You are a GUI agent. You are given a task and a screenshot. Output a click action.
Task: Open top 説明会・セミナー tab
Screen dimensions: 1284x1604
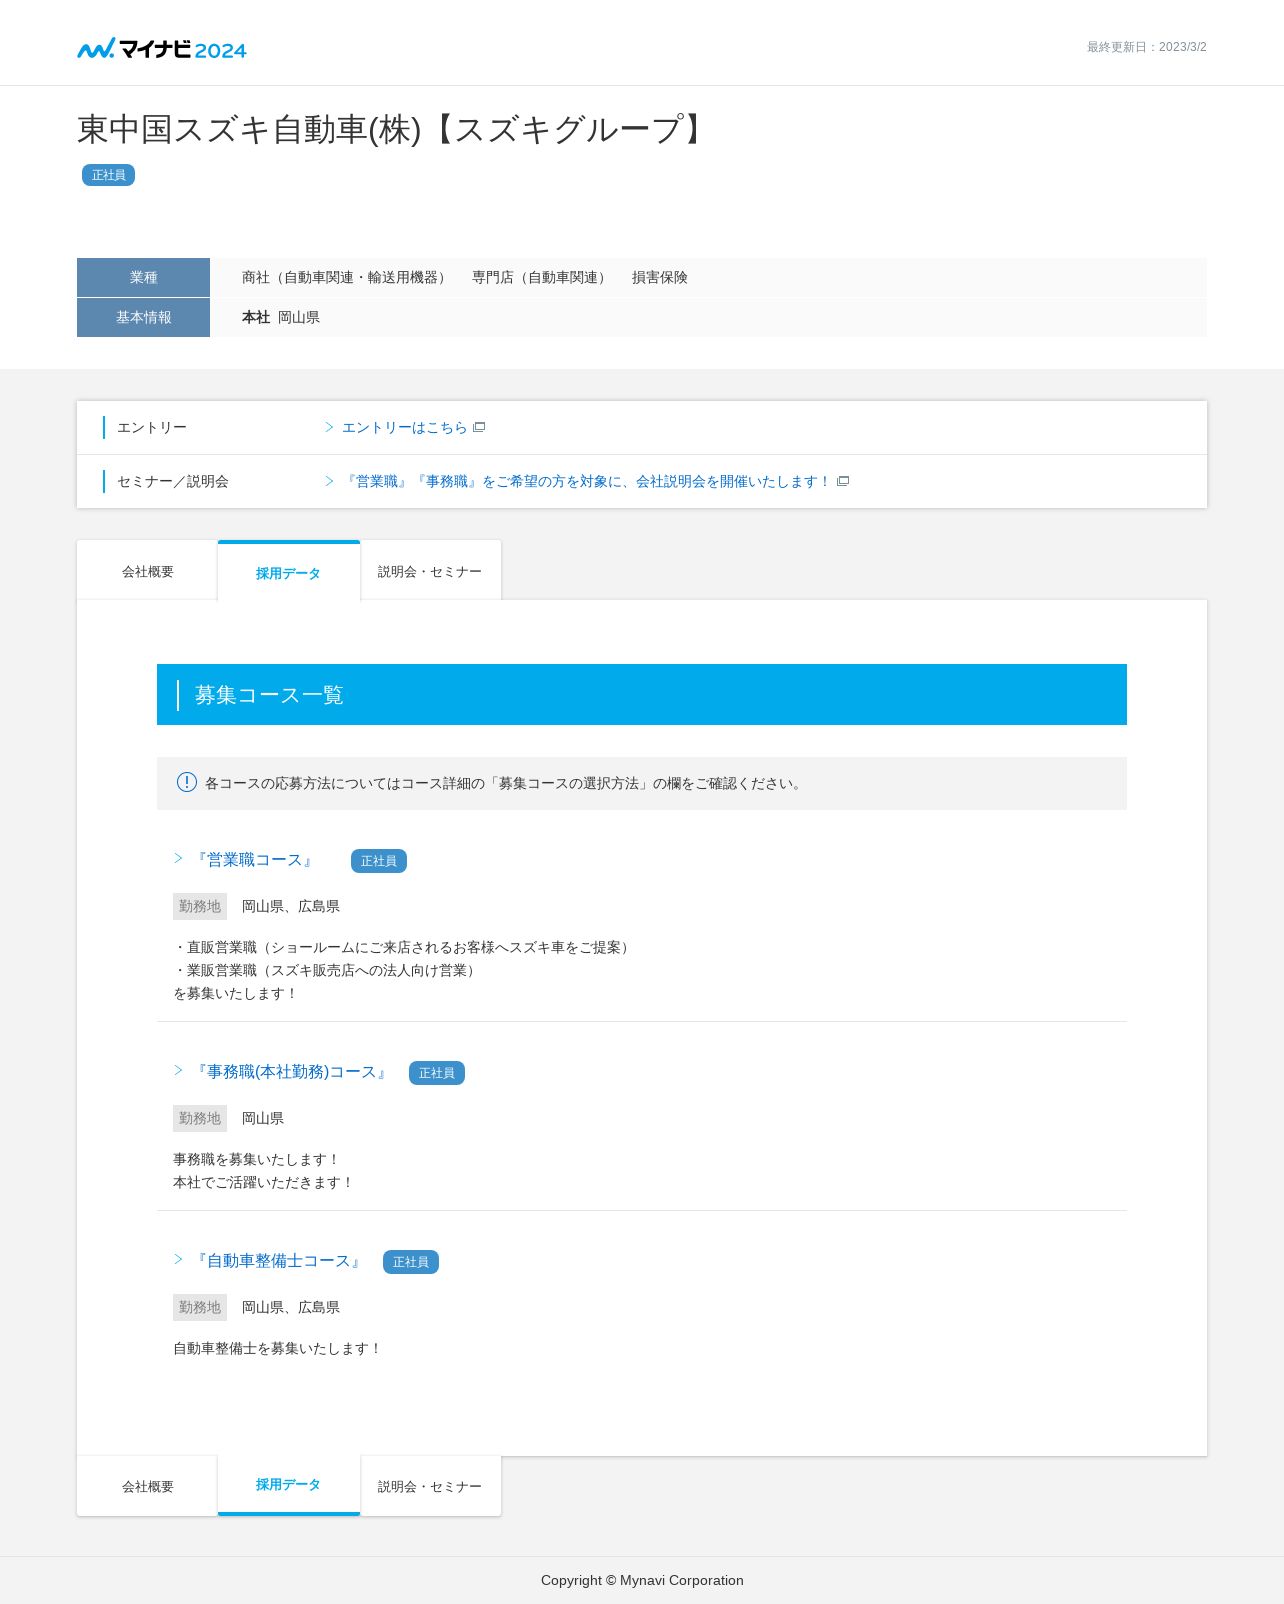(x=430, y=571)
